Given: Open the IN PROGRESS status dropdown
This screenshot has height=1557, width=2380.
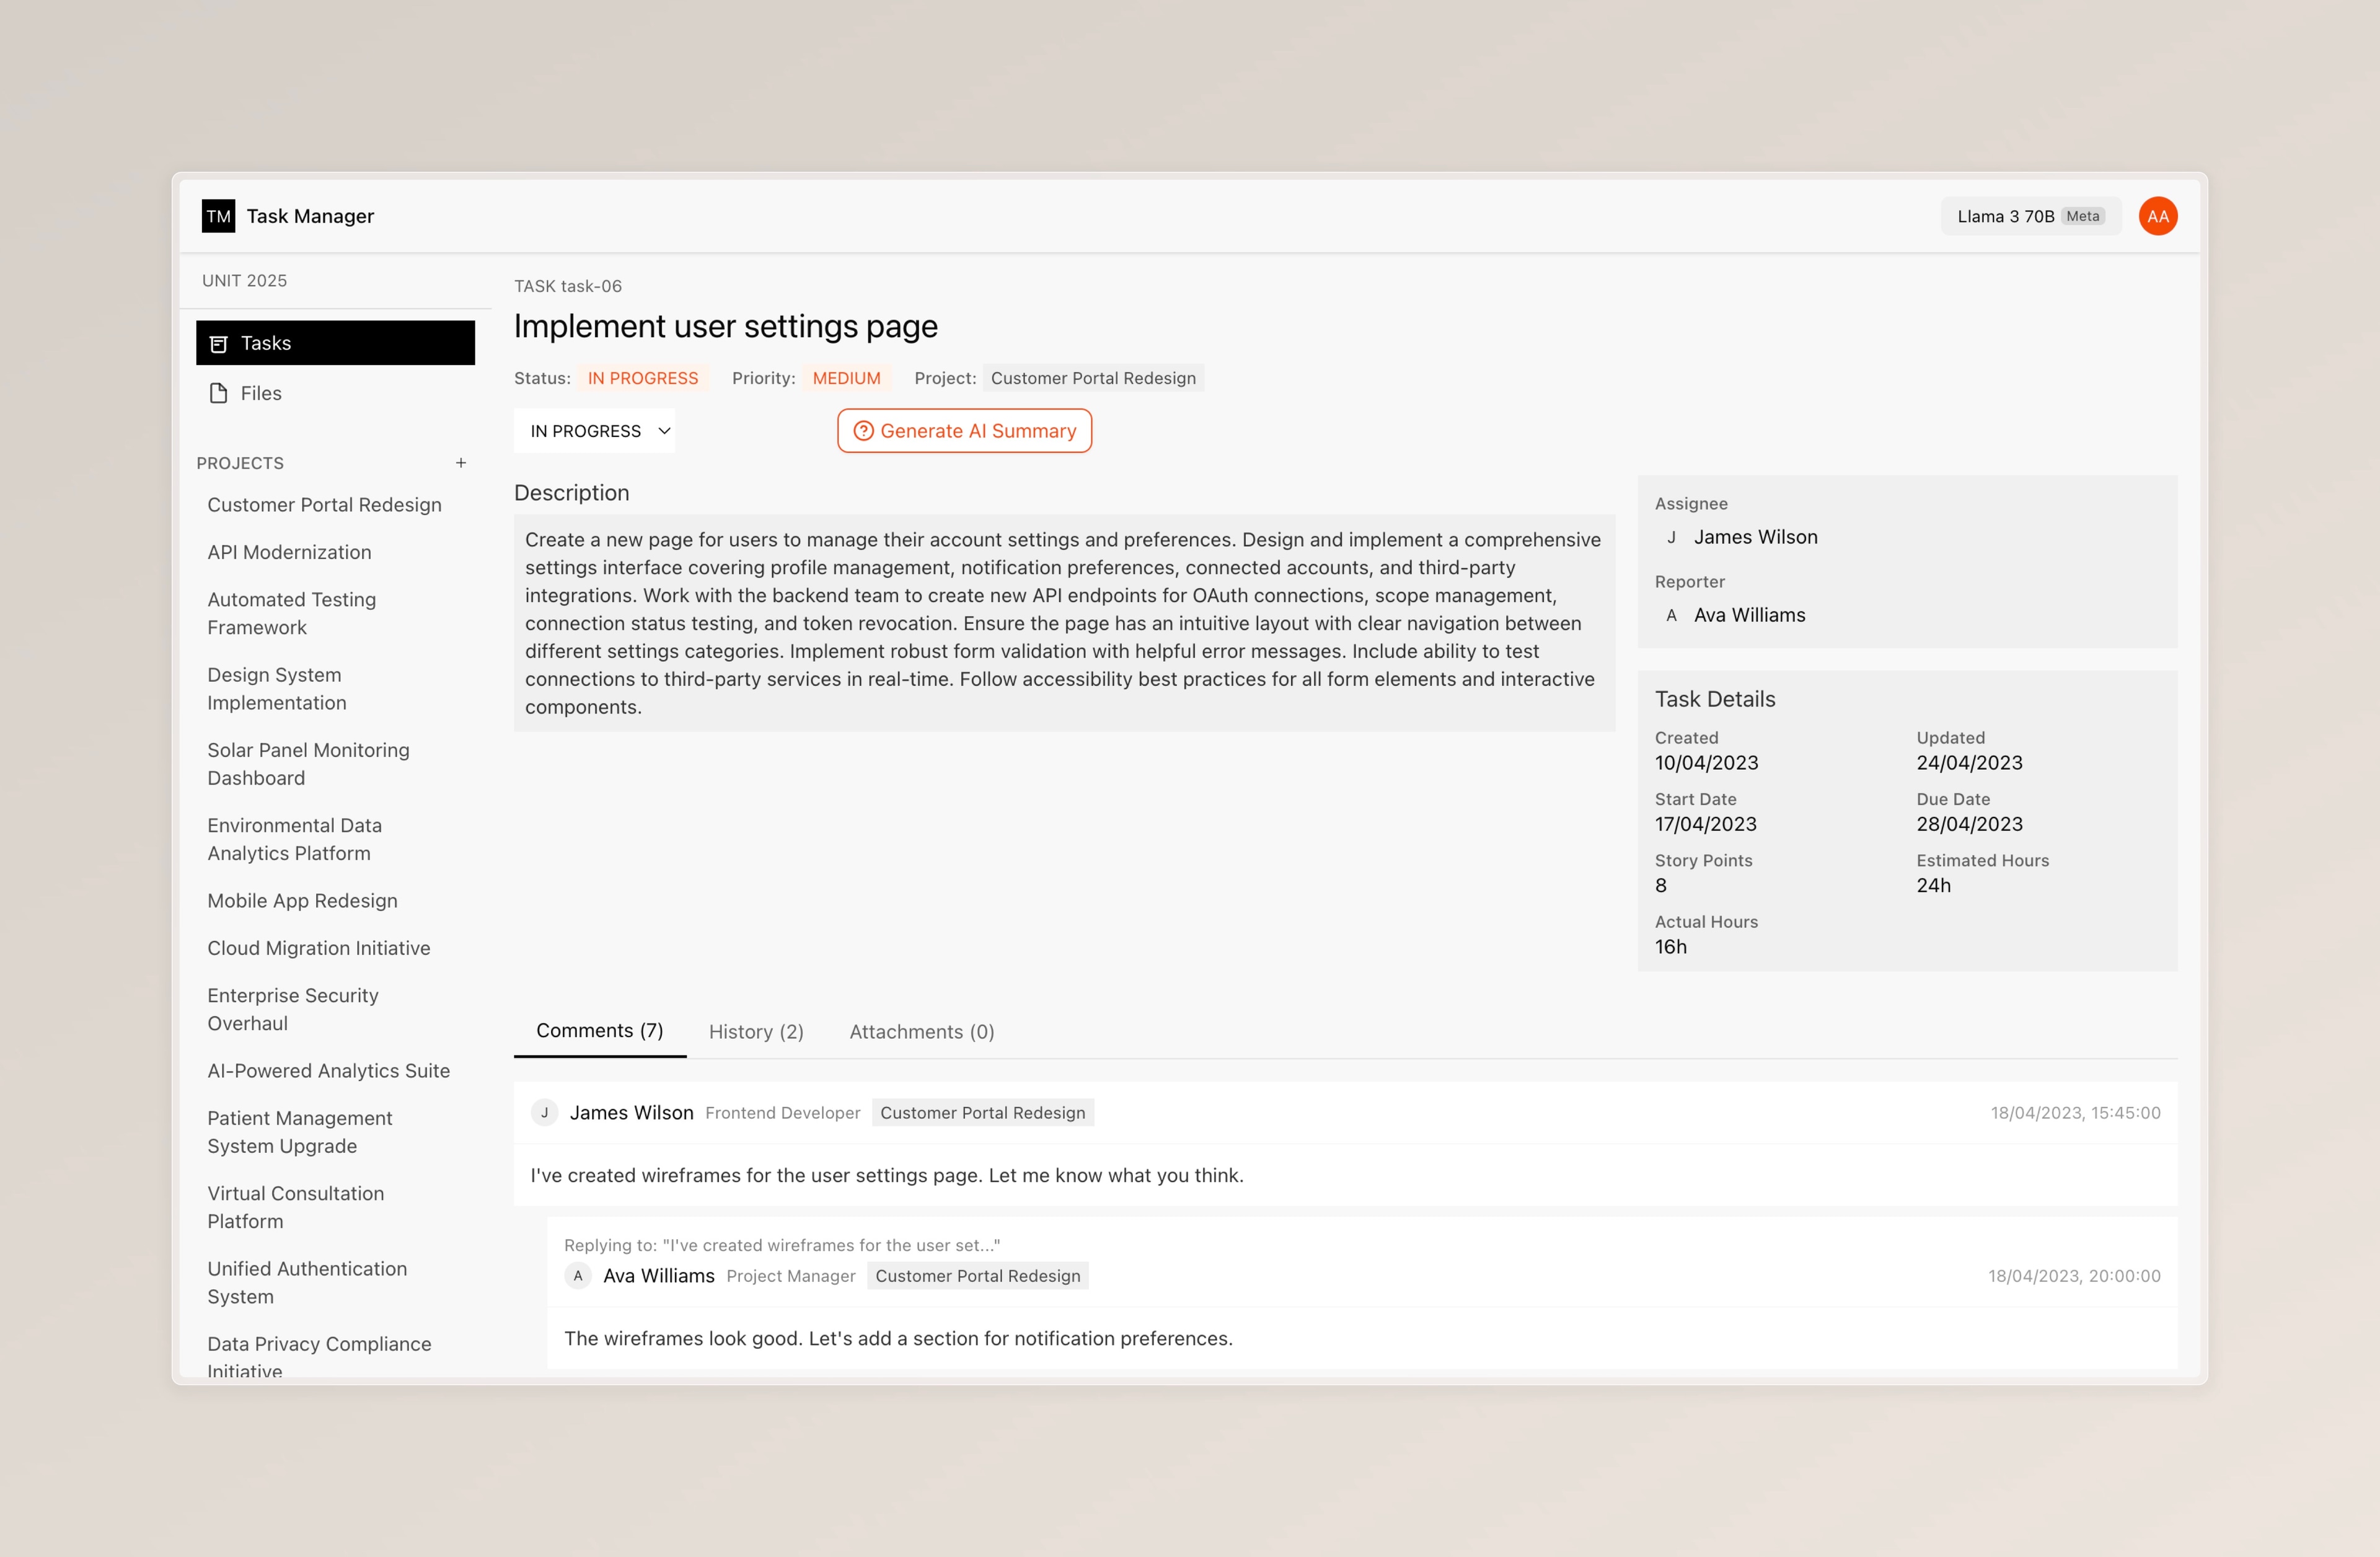Looking at the screenshot, I should pos(595,431).
